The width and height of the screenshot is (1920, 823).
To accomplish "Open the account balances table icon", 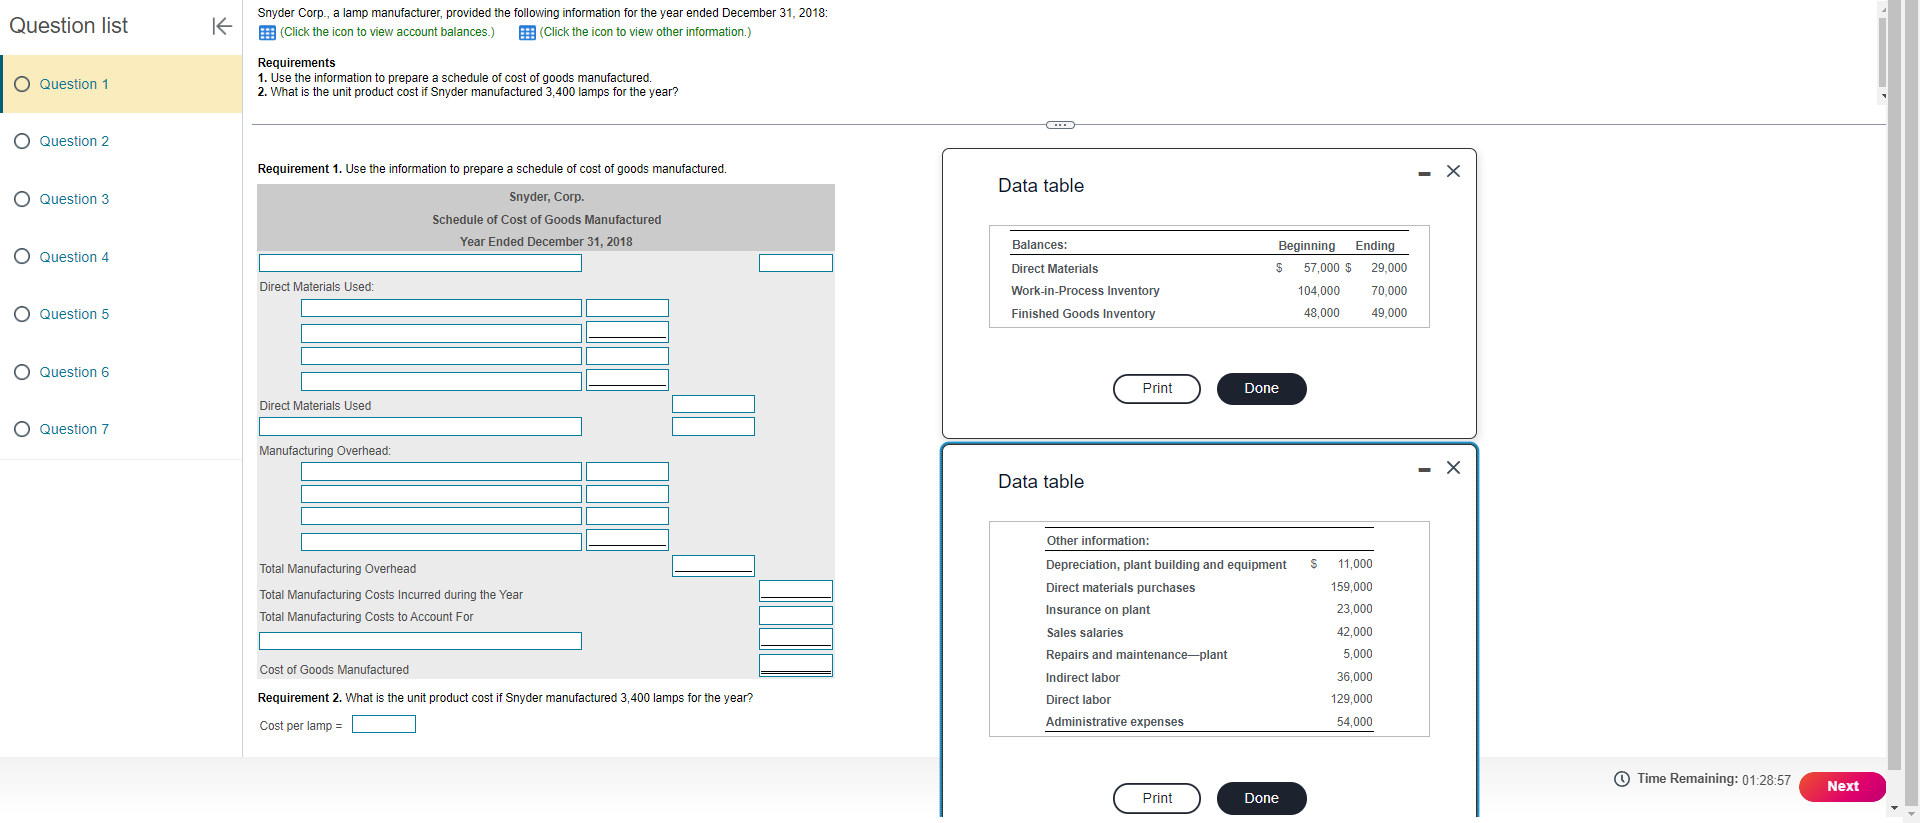I will (x=267, y=32).
